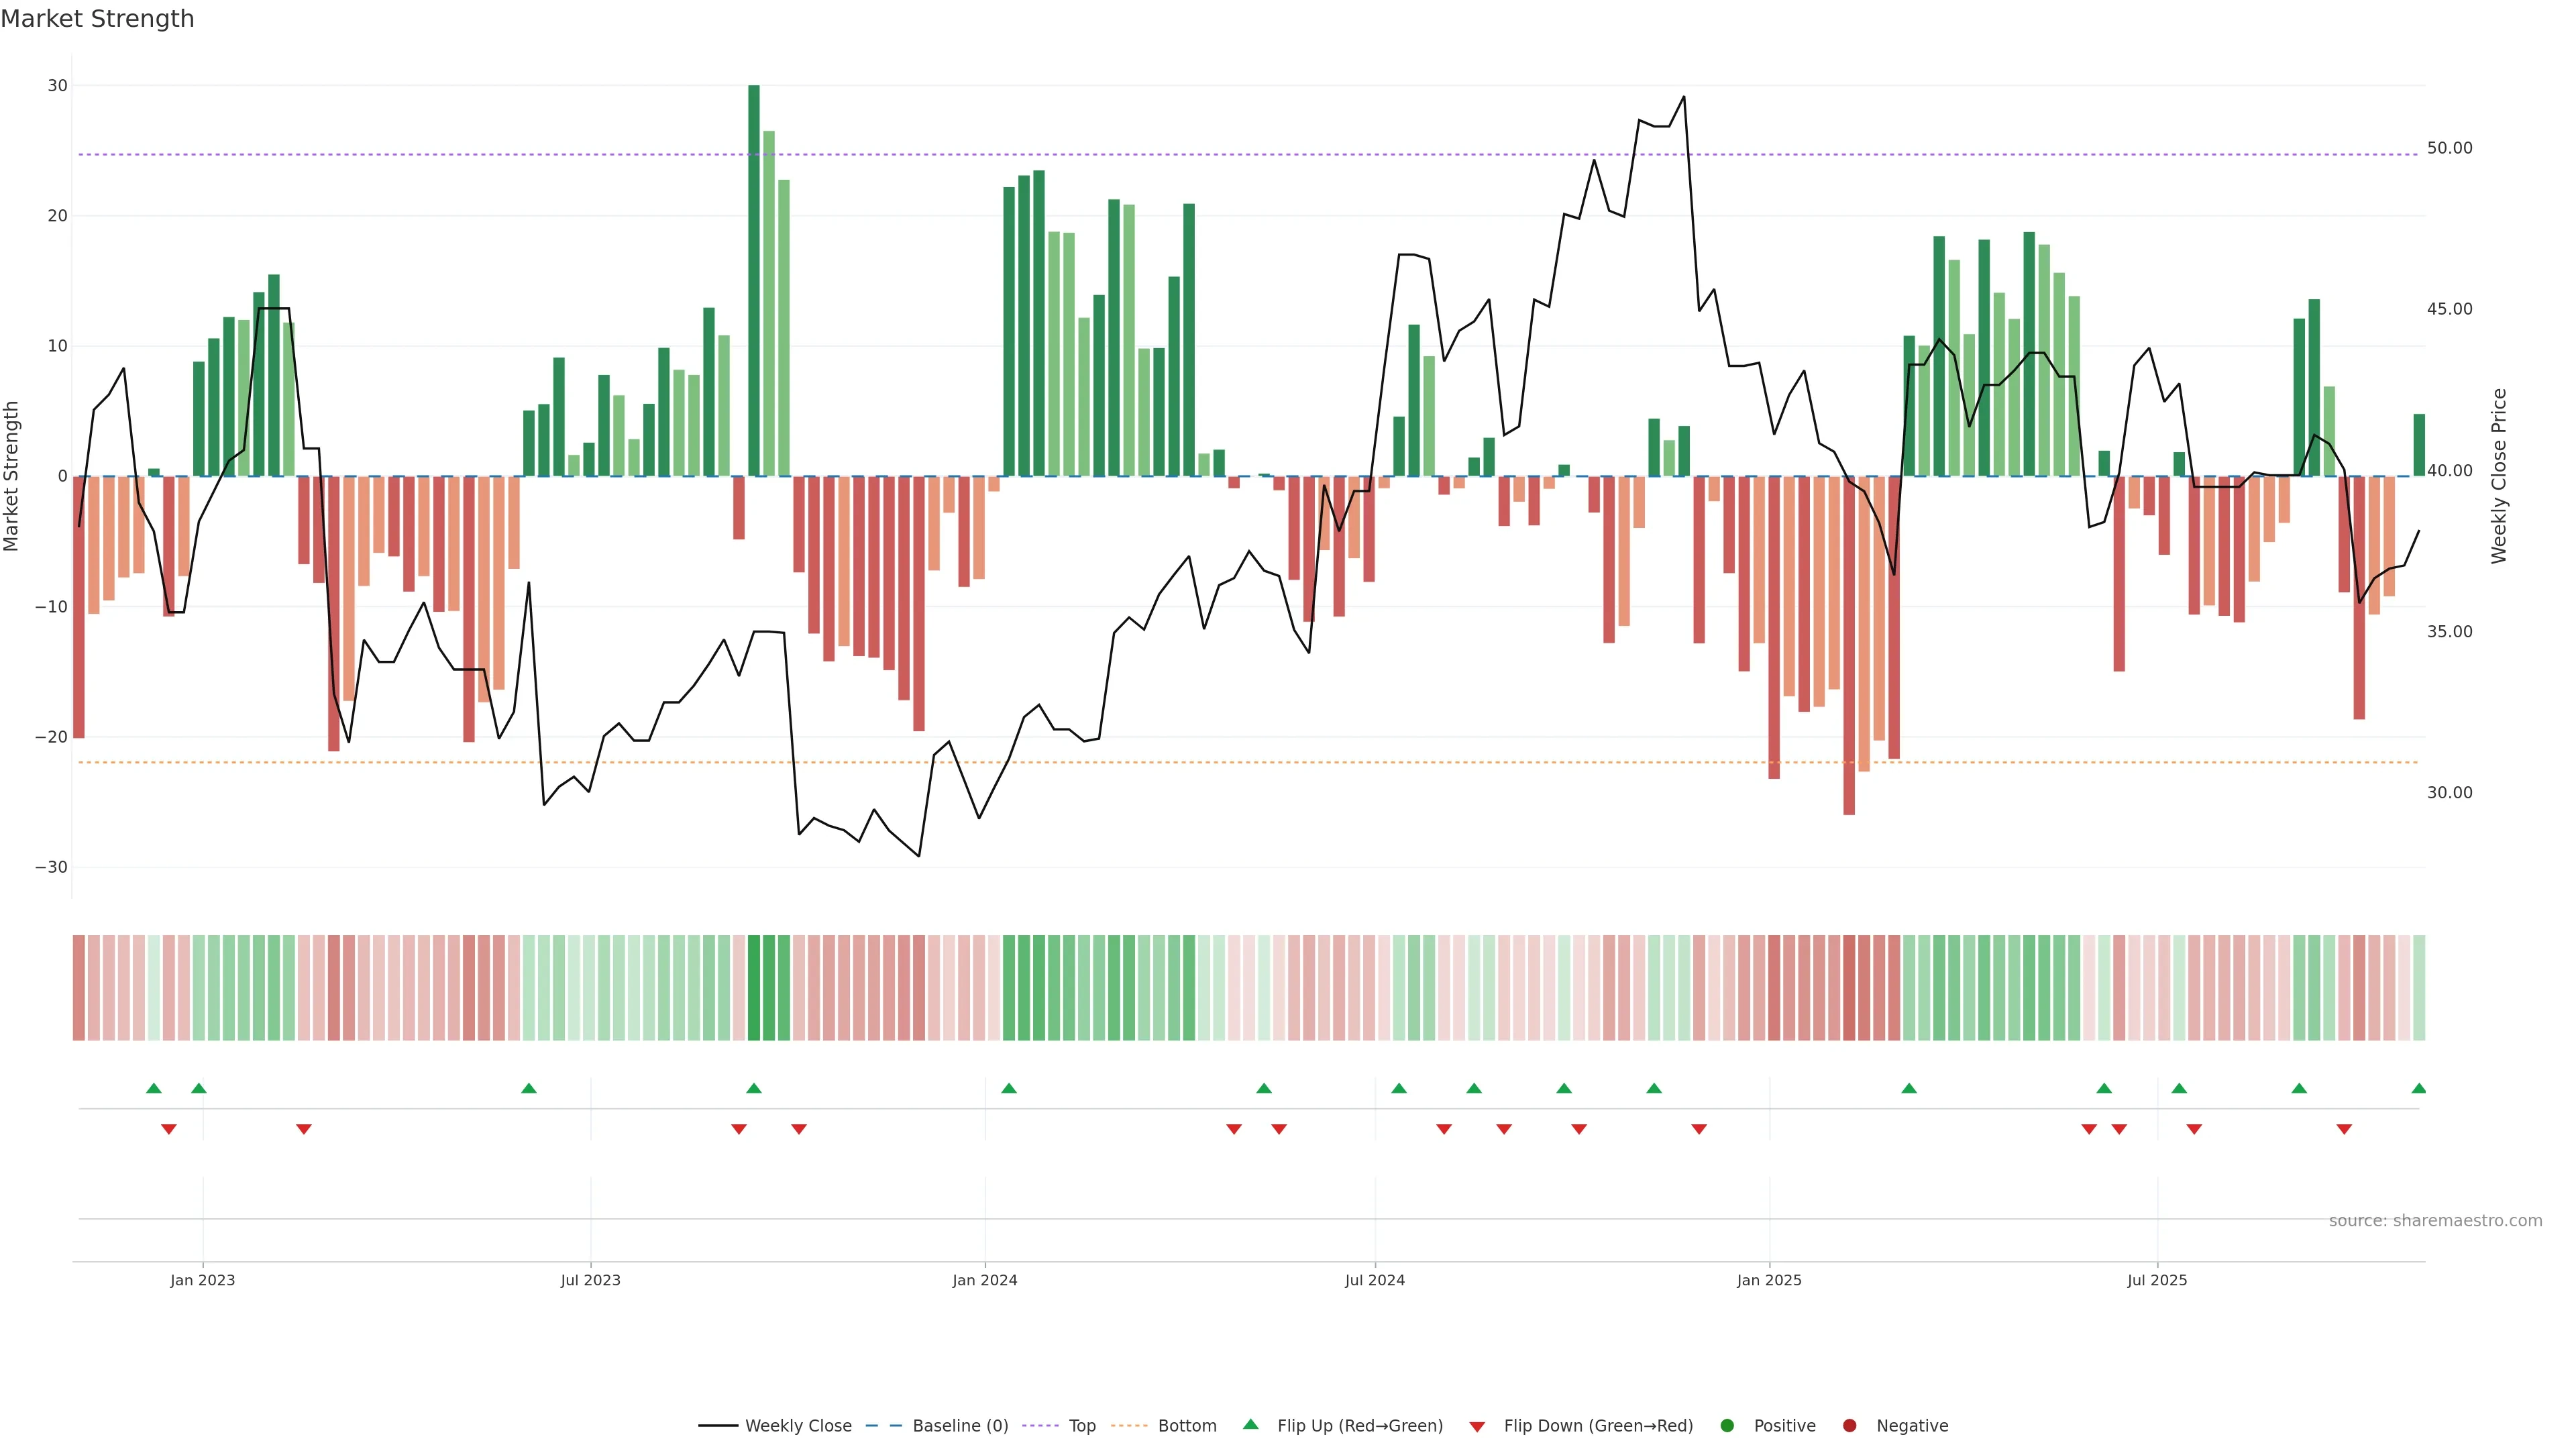Click the source: sharemaestro.com text

click(2435, 1220)
